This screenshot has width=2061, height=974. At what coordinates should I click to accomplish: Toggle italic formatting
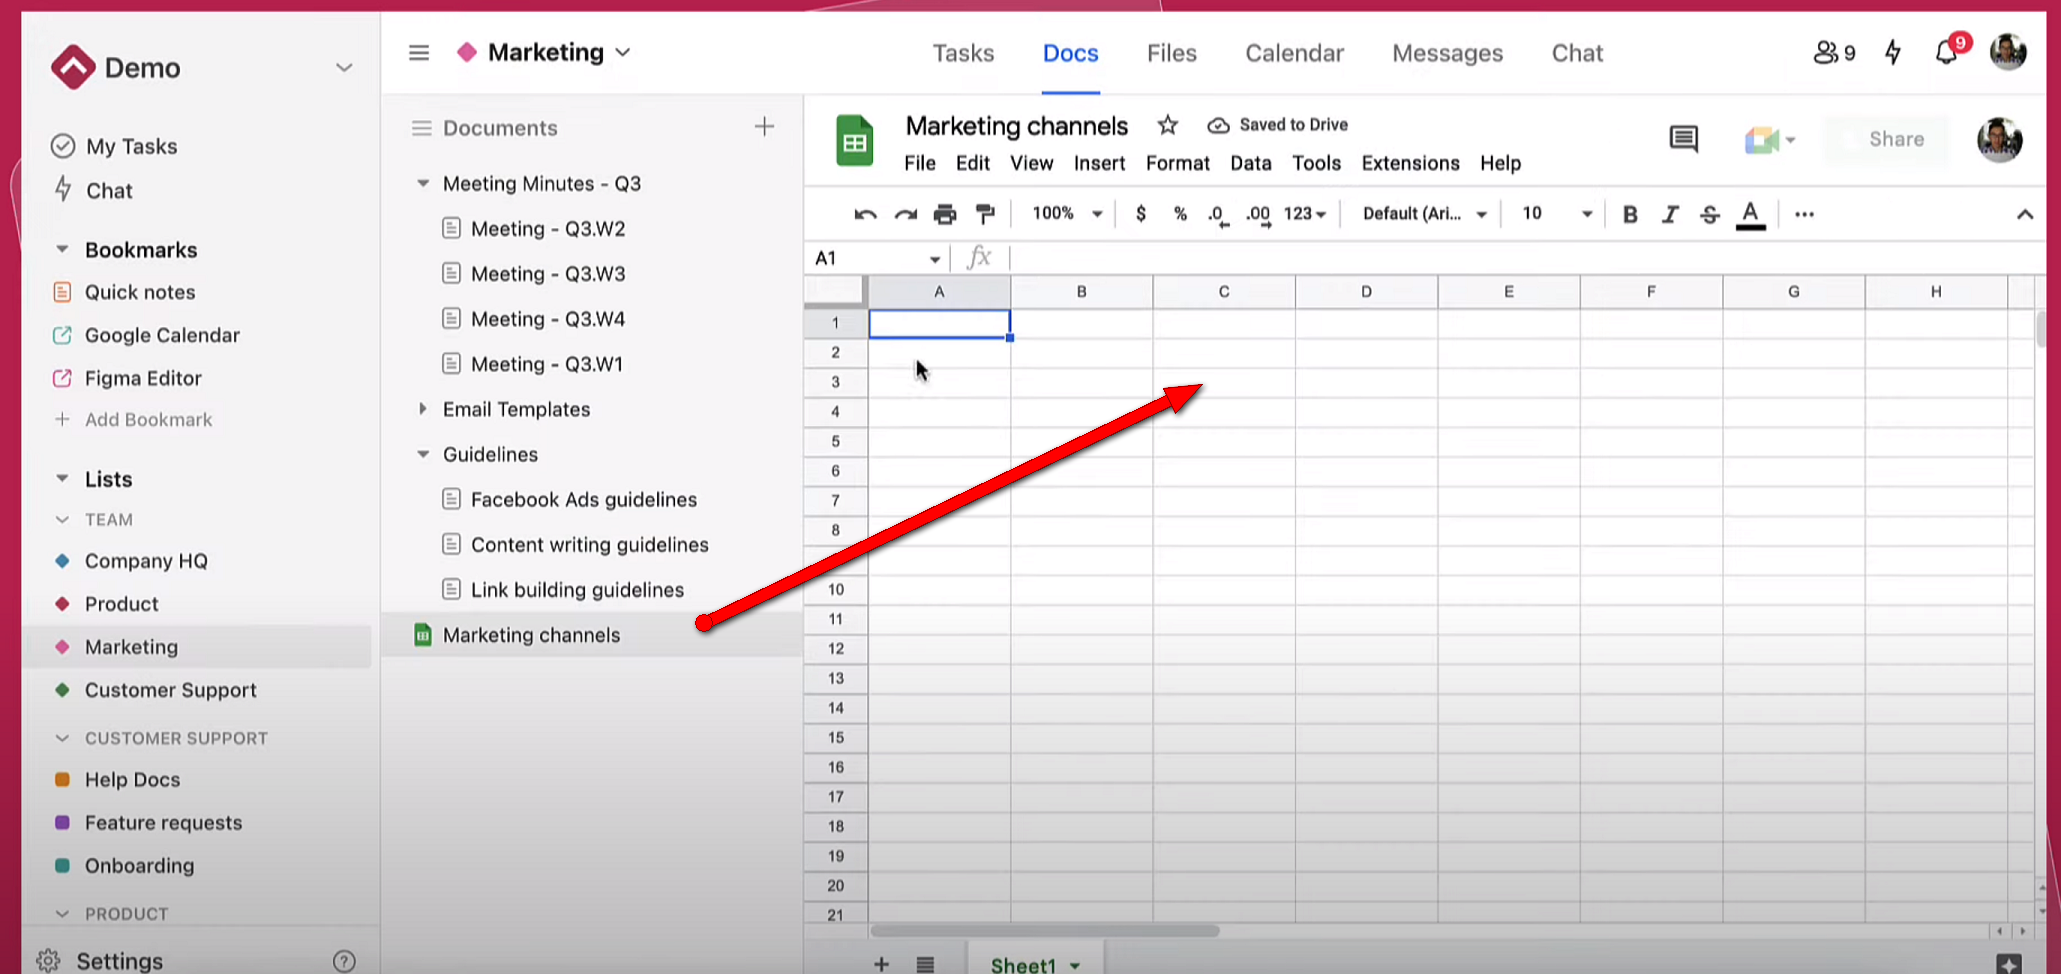pyautogui.click(x=1670, y=214)
